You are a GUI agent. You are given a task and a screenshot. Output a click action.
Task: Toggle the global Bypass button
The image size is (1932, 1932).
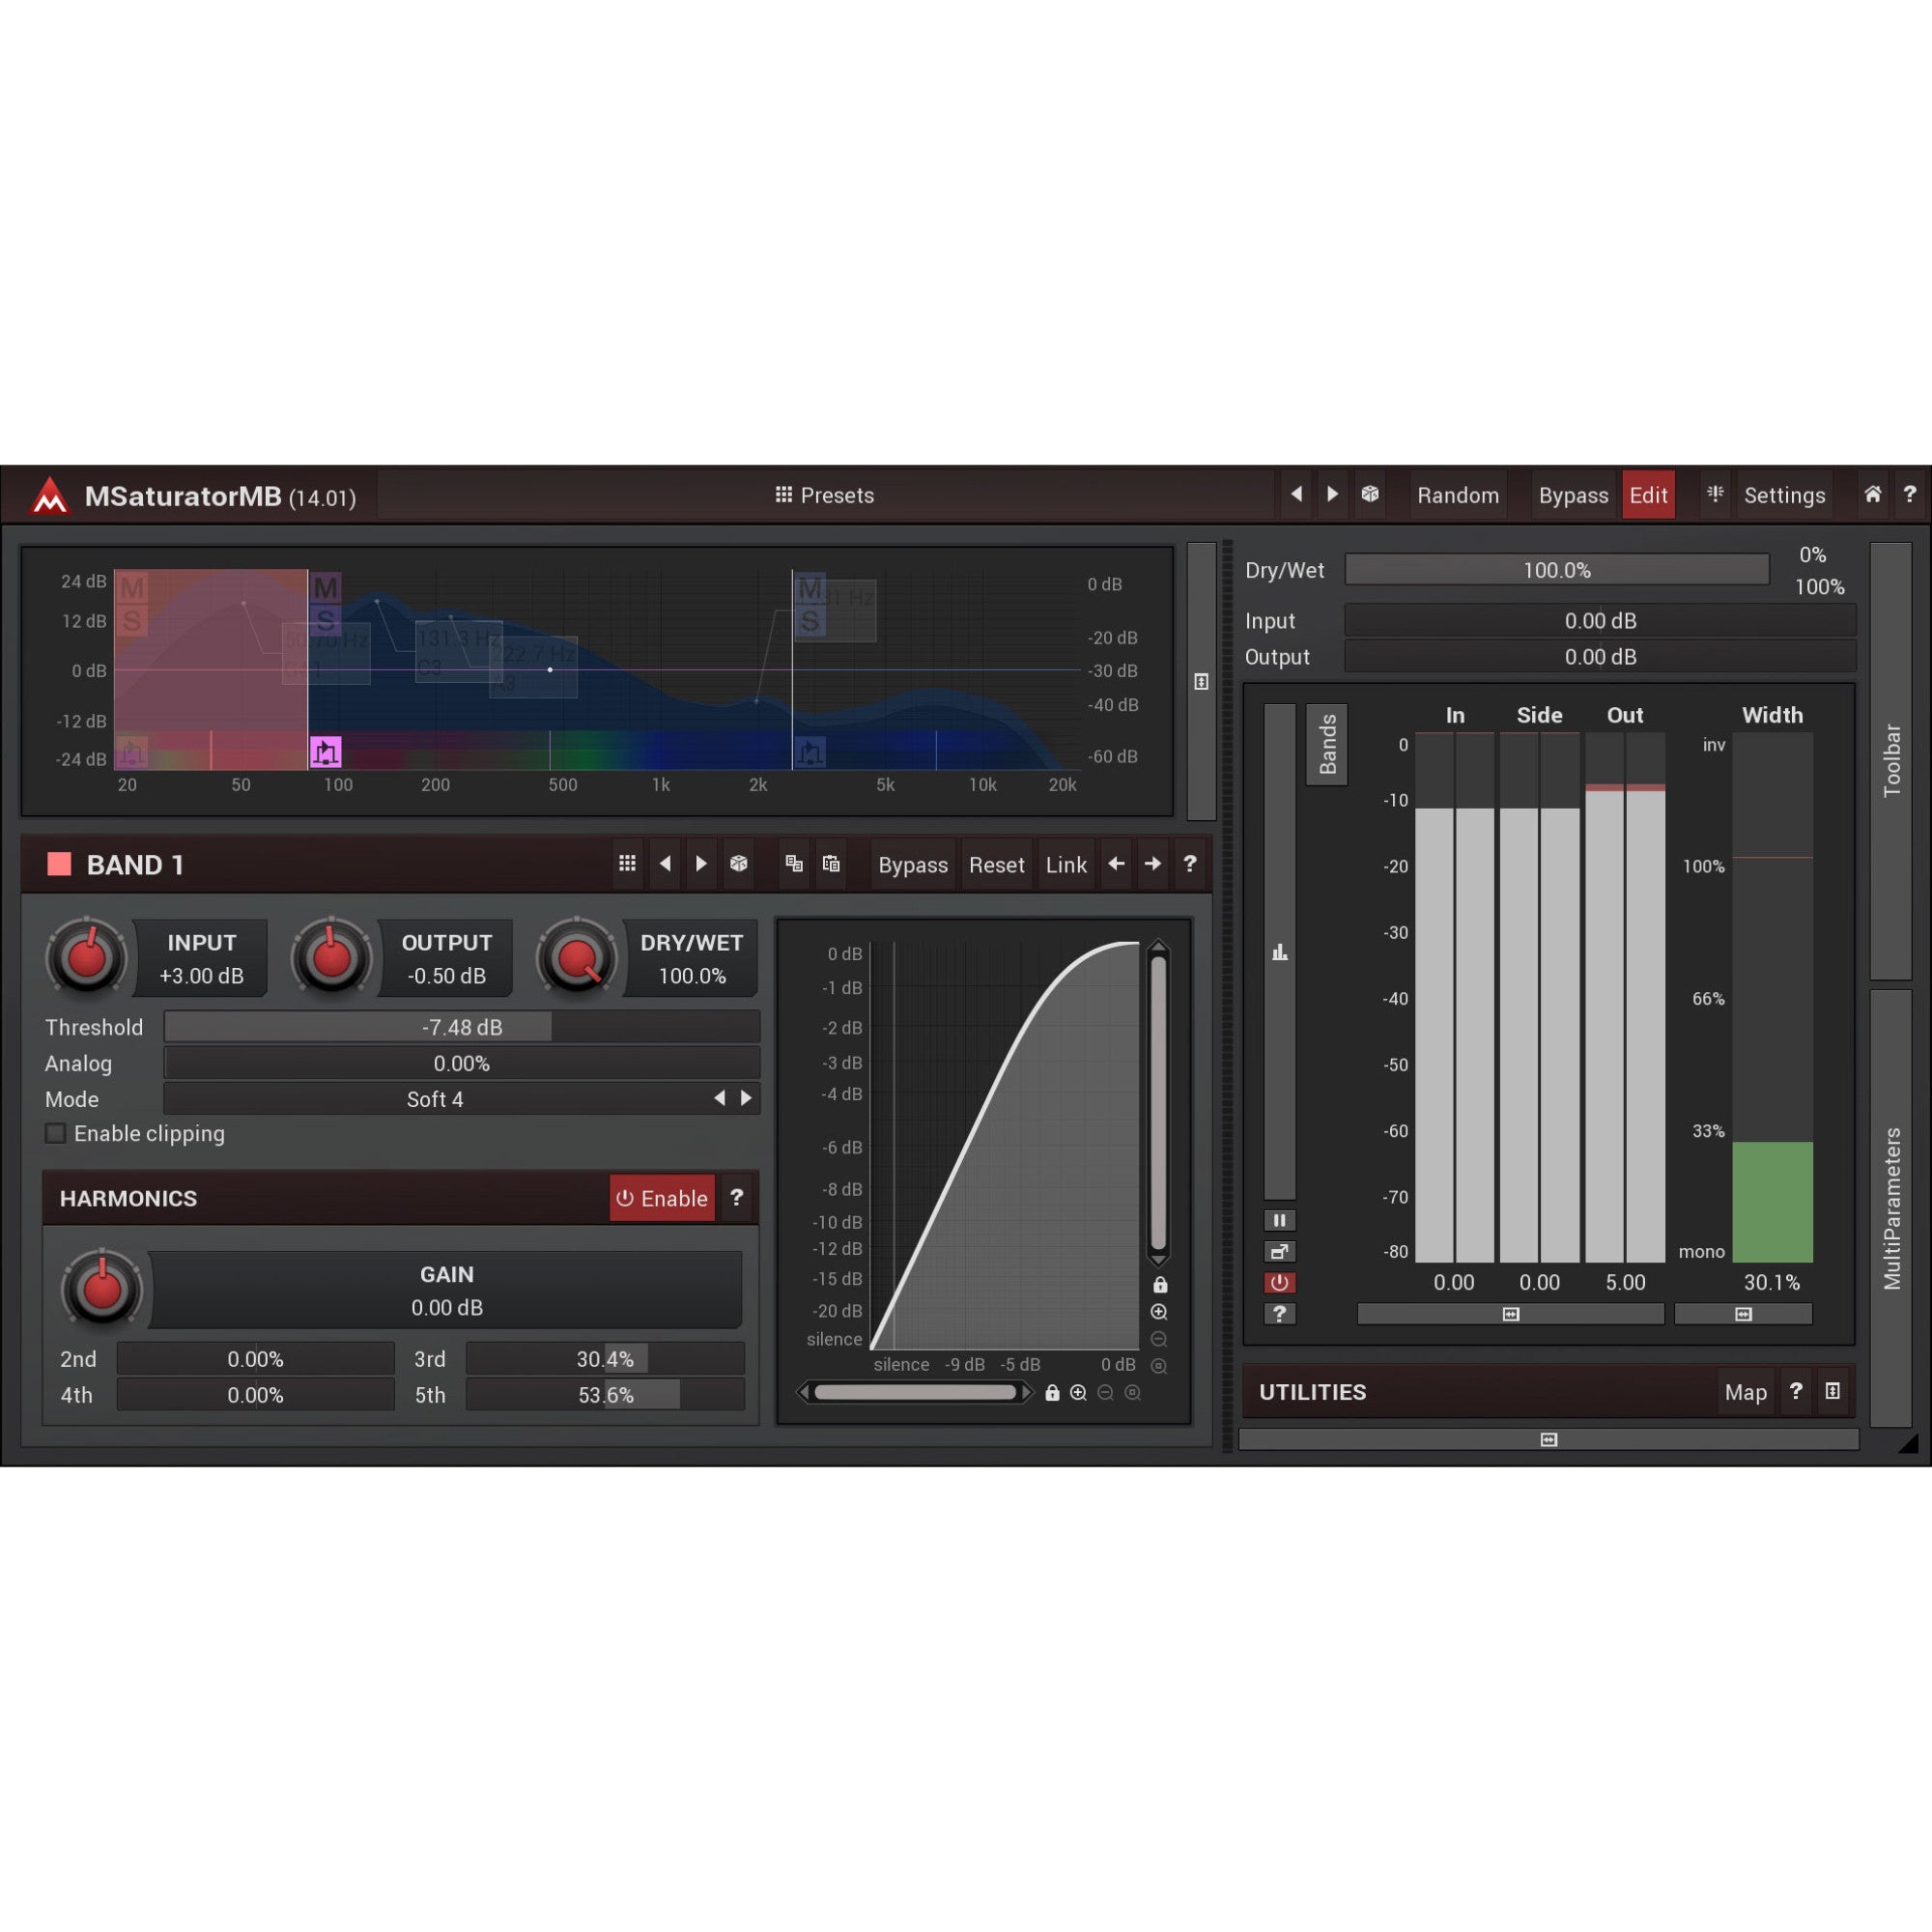(x=1573, y=495)
